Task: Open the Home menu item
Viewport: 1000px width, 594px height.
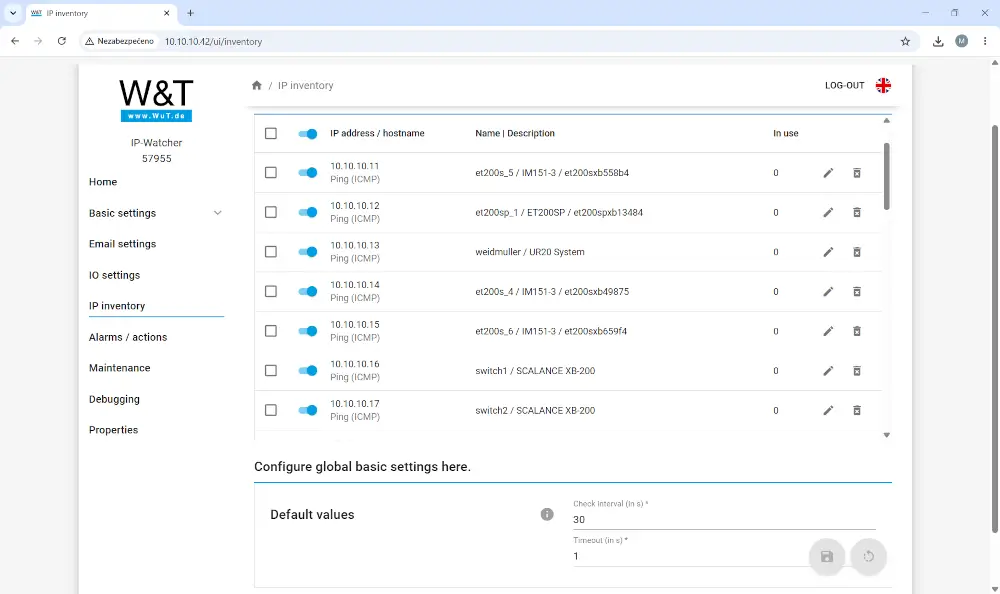Action: (x=103, y=182)
